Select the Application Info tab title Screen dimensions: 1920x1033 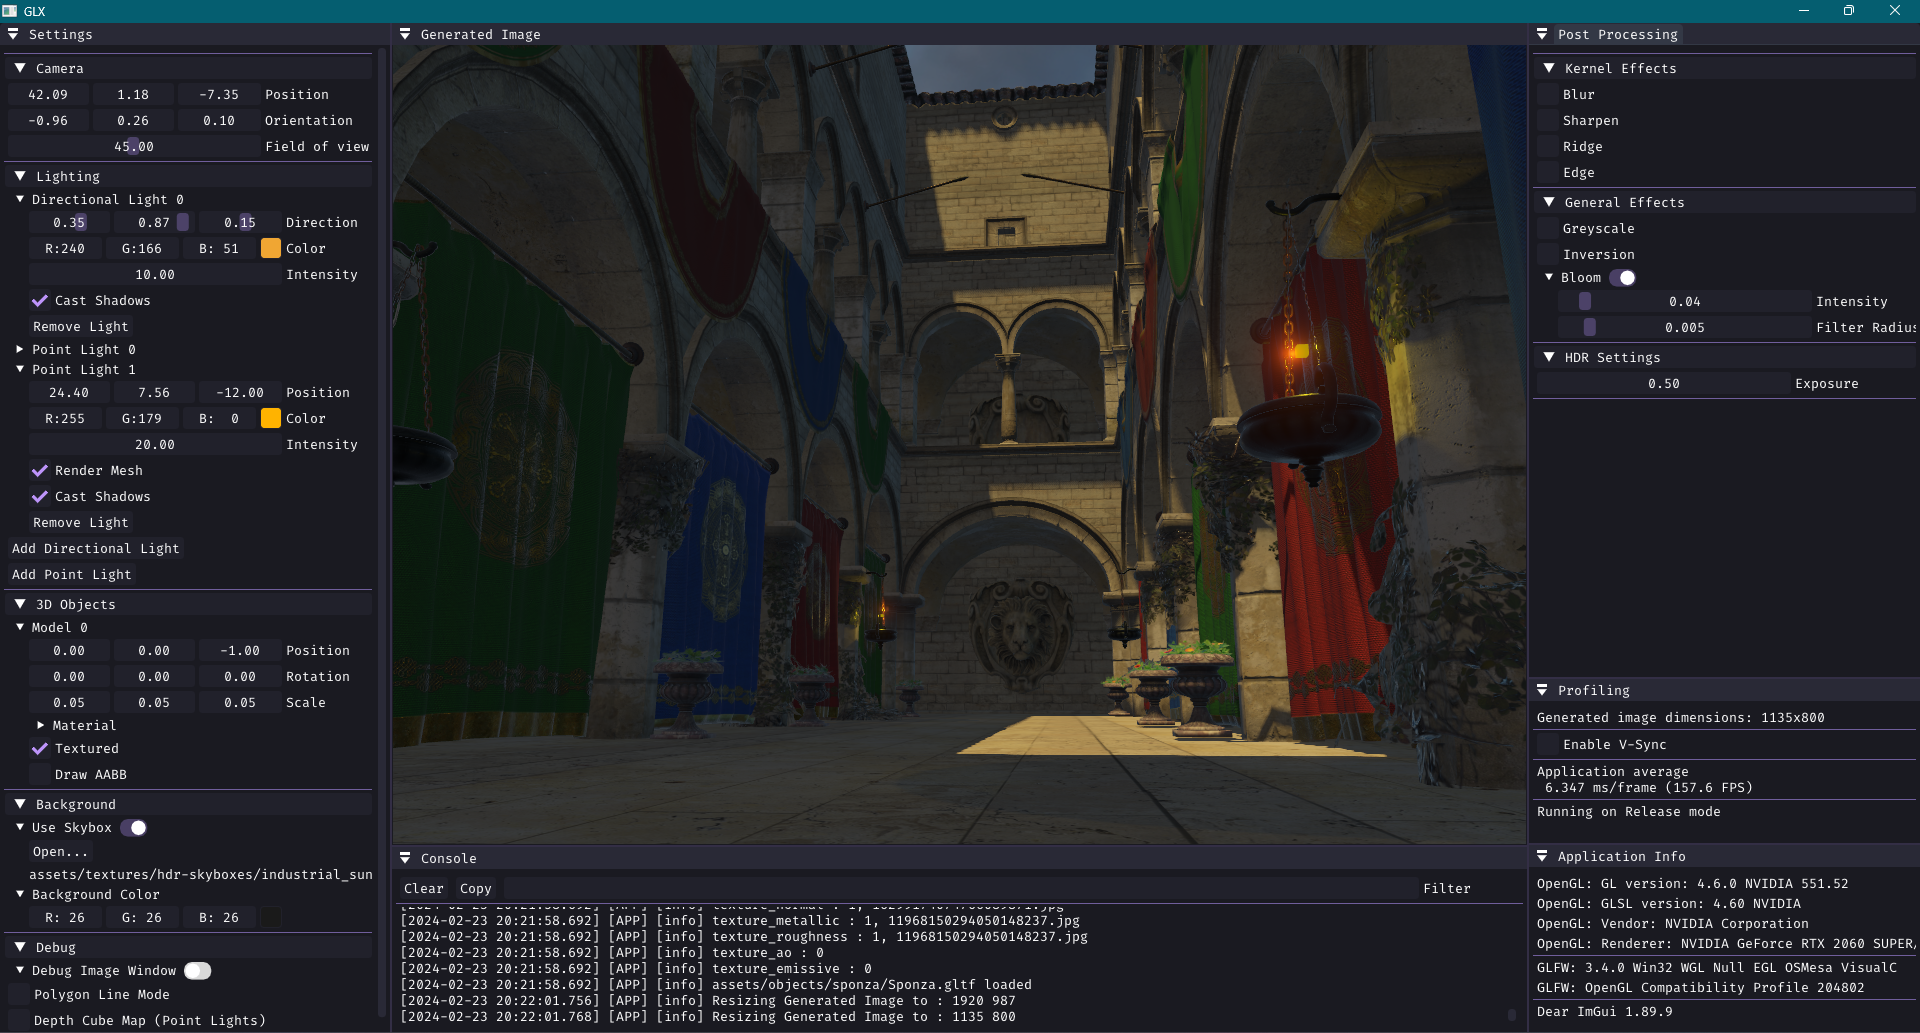click(1622, 856)
